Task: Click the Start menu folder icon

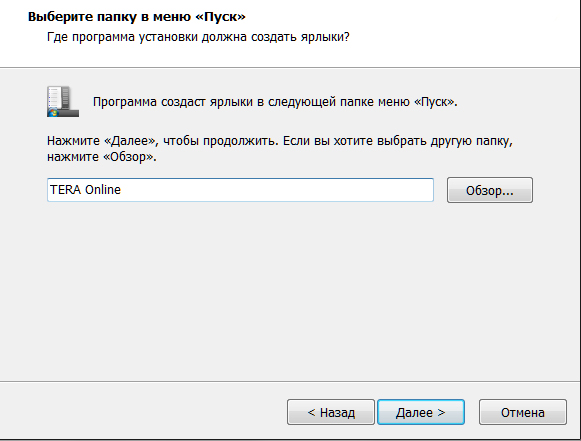Action: pyautogui.click(x=63, y=102)
